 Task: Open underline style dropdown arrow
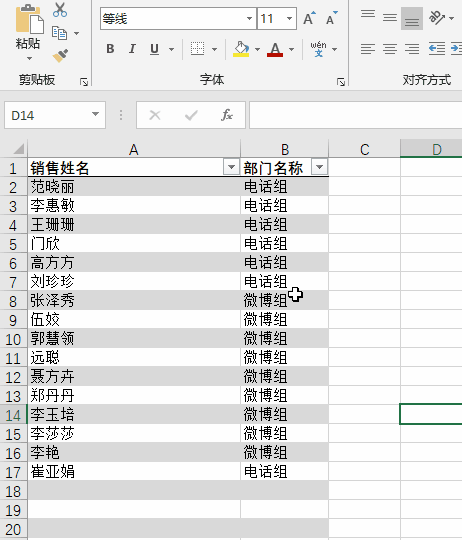click(171, 50)
